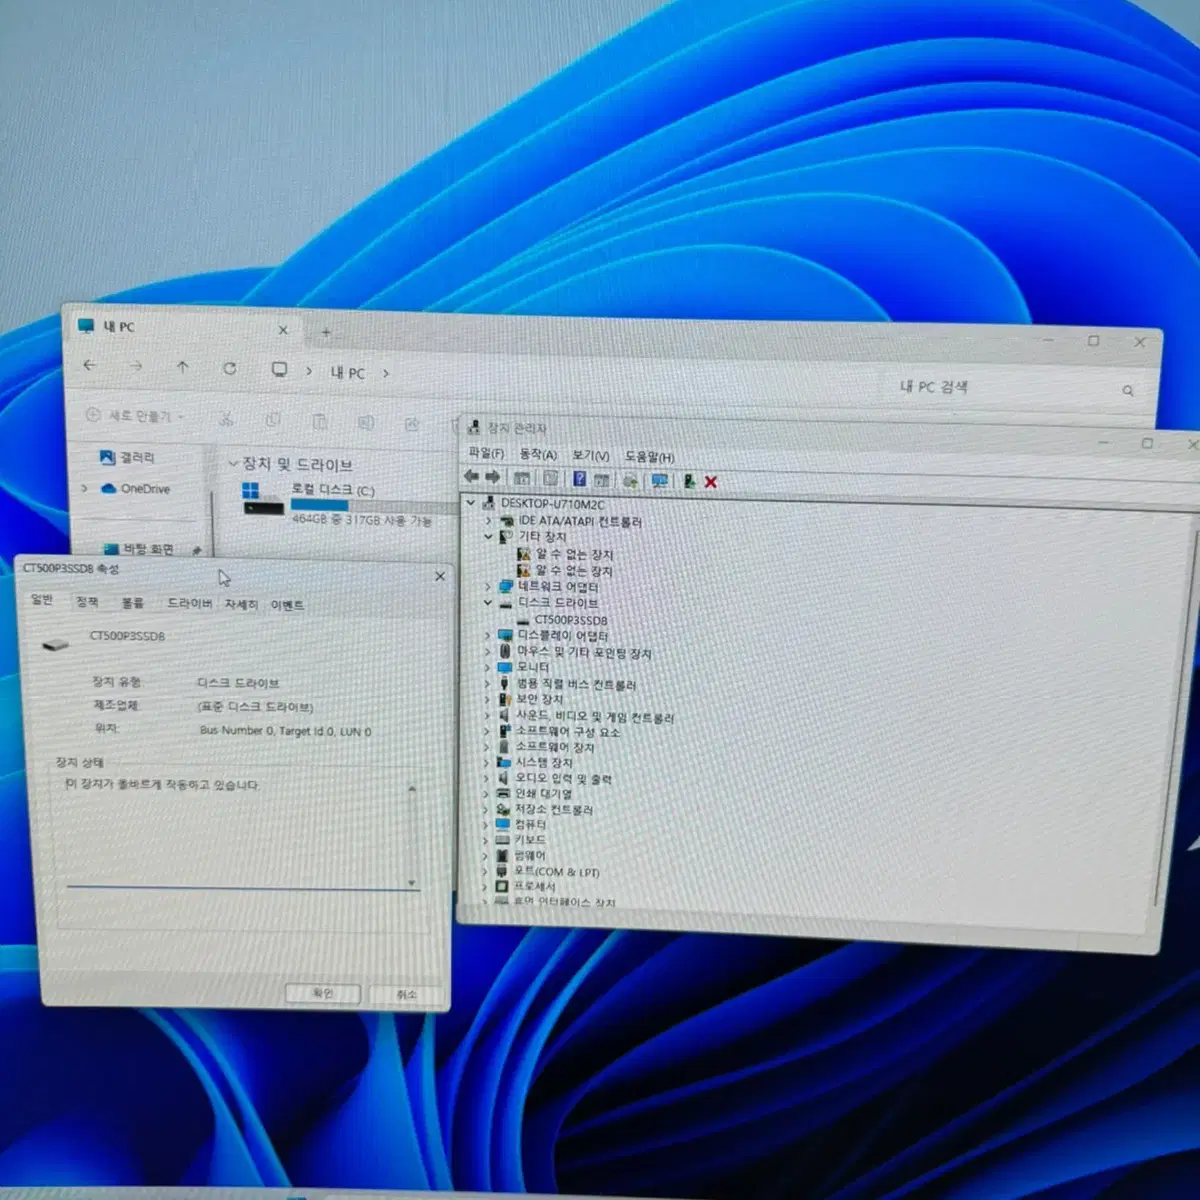This screenshot has width=1200, height=1200.
Task: Open the 파일(F) menu
Action: pyautogui.click(x=486, y=454)
